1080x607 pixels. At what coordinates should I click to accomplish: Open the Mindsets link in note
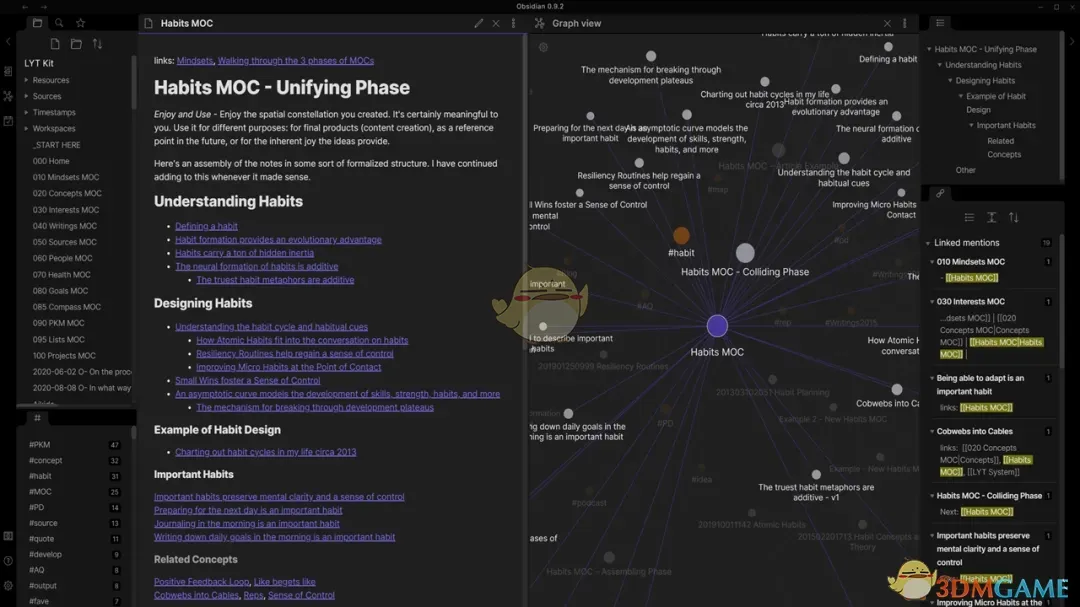195,61
